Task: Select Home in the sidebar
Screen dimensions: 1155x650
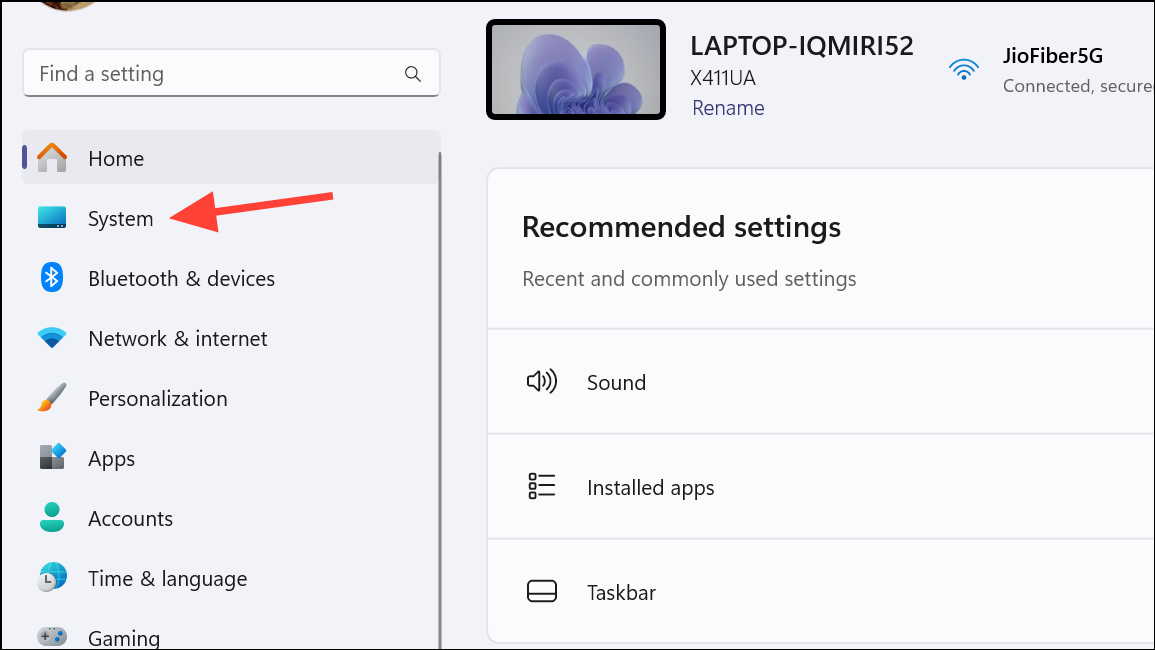Action: tap(115, 158)
